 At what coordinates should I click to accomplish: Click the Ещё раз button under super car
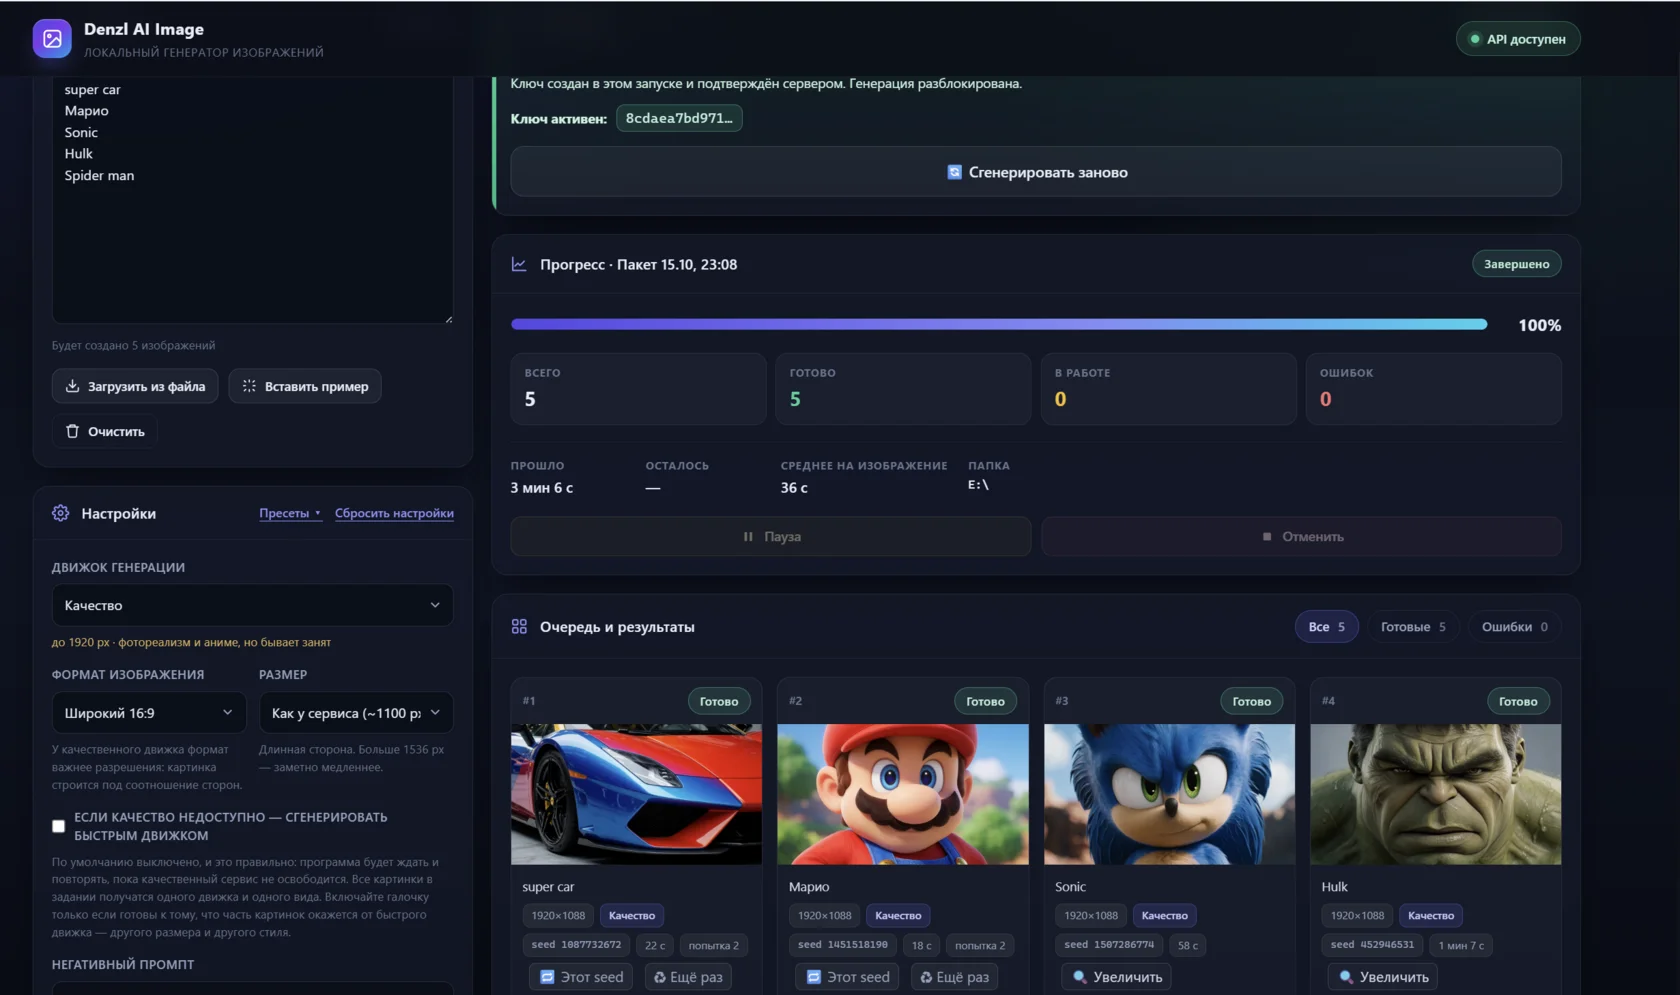(688, 977)
